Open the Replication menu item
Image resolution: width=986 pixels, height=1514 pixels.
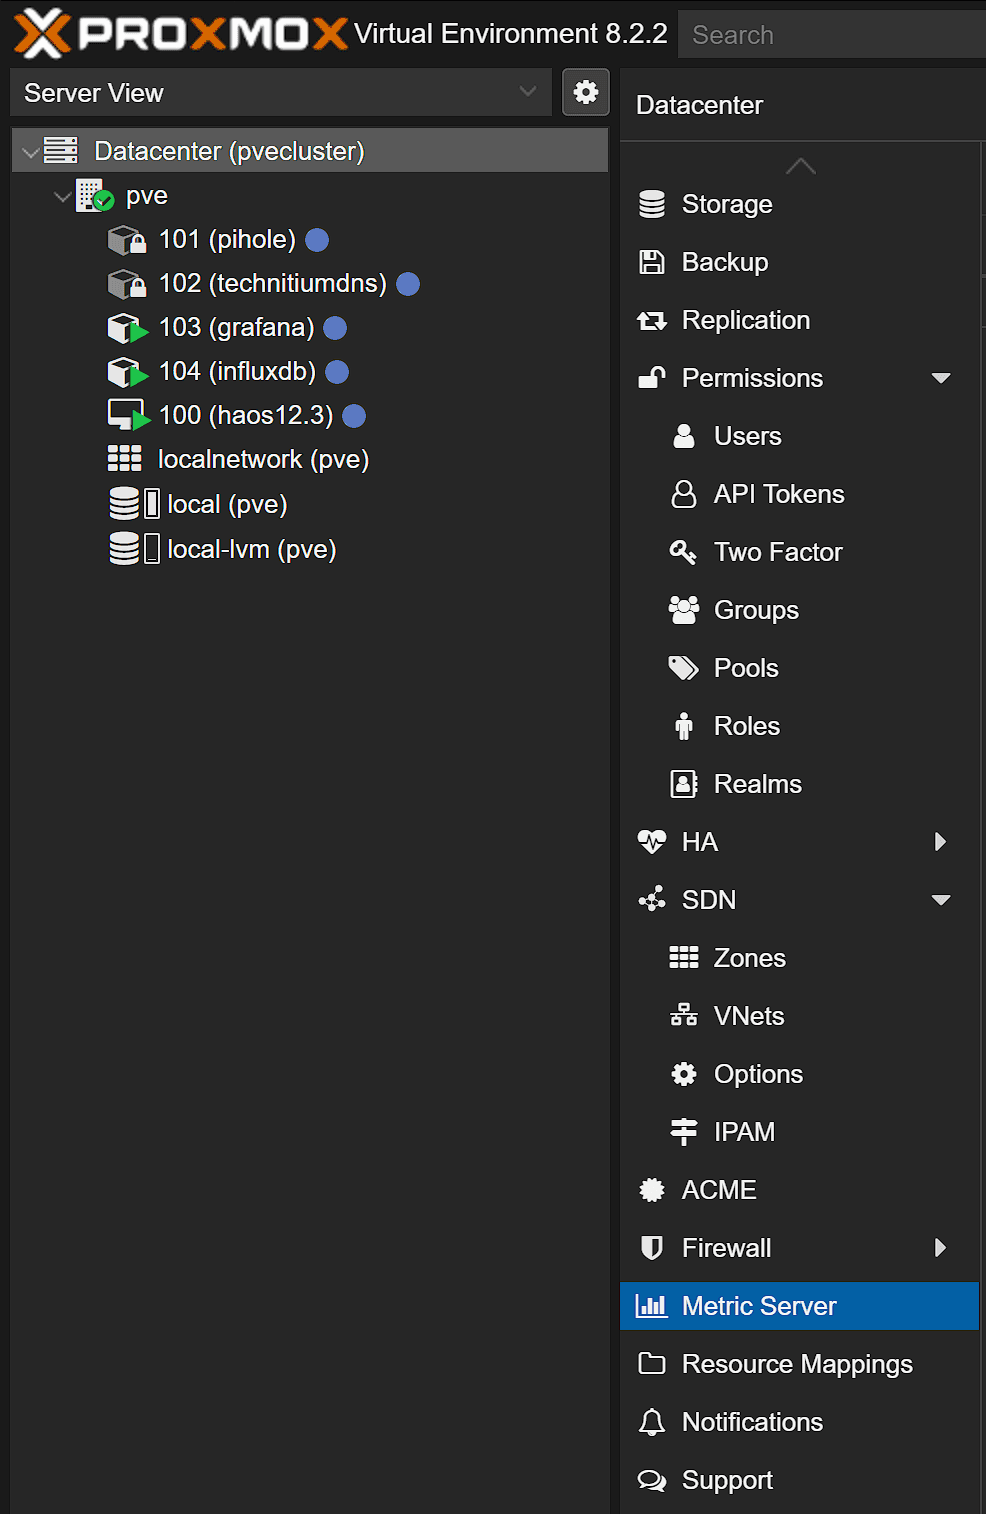coord(799,320)
